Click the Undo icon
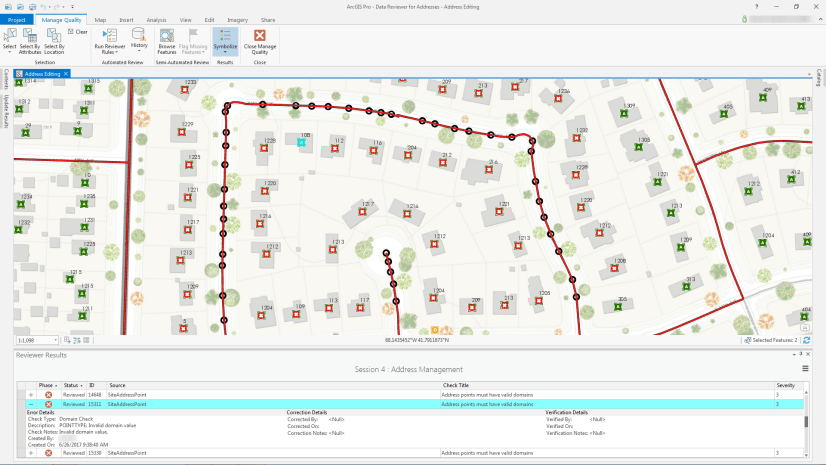 43,7
